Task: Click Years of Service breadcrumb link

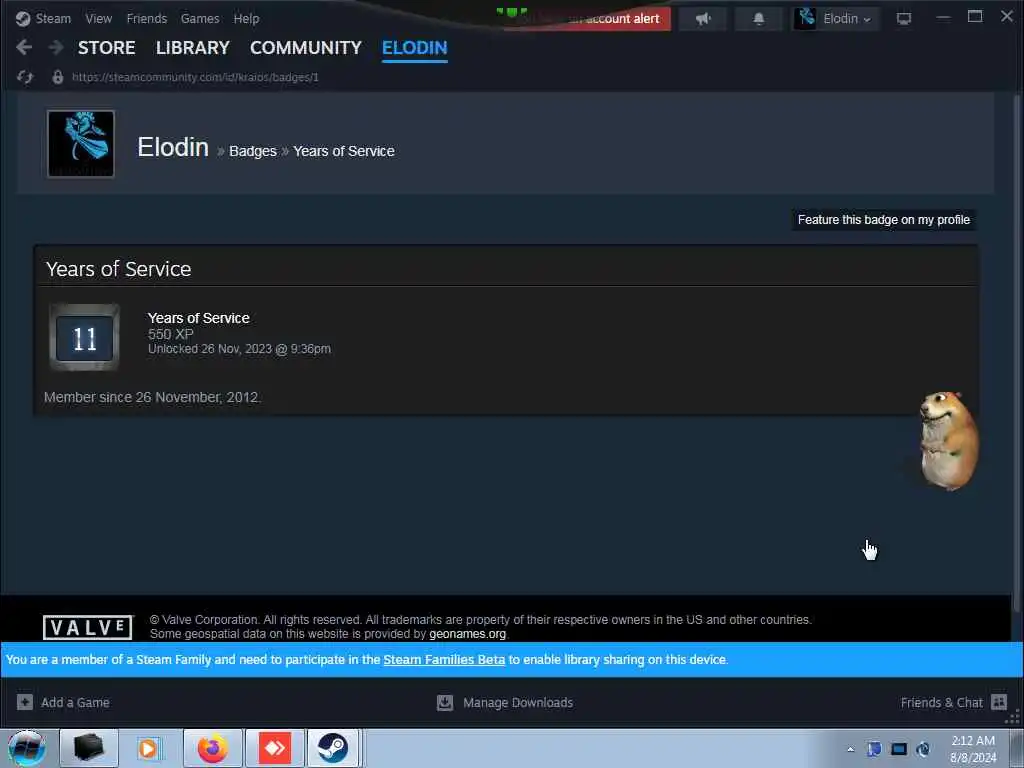Action: point(344,151)
